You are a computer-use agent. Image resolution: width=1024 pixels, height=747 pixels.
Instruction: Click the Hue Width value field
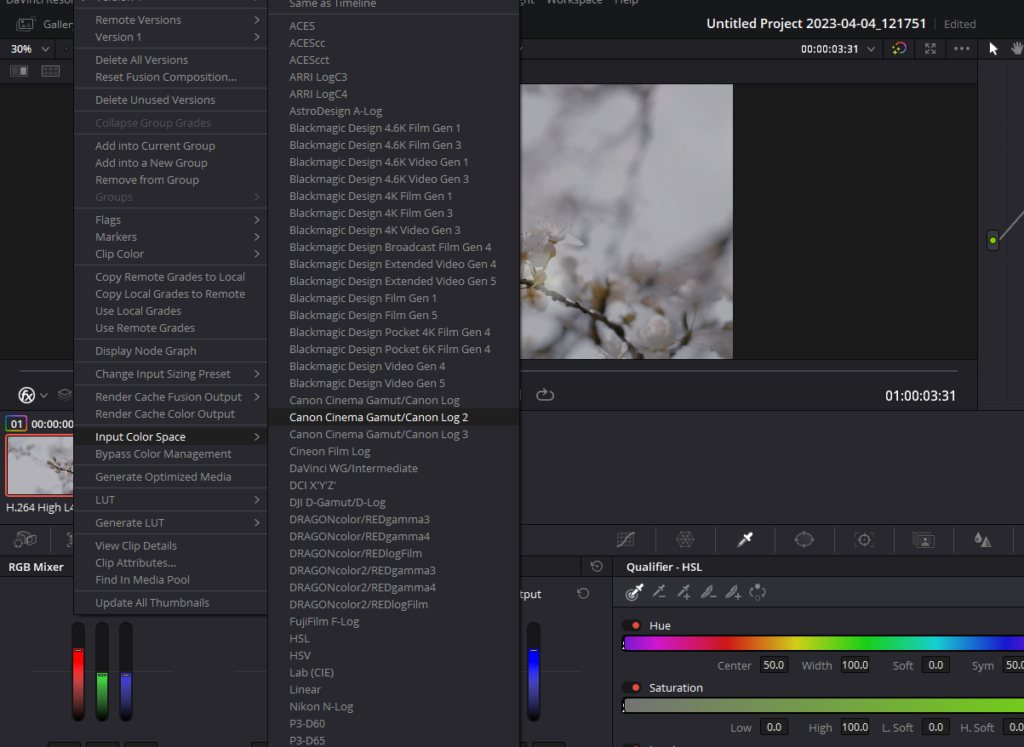point(855,665)
